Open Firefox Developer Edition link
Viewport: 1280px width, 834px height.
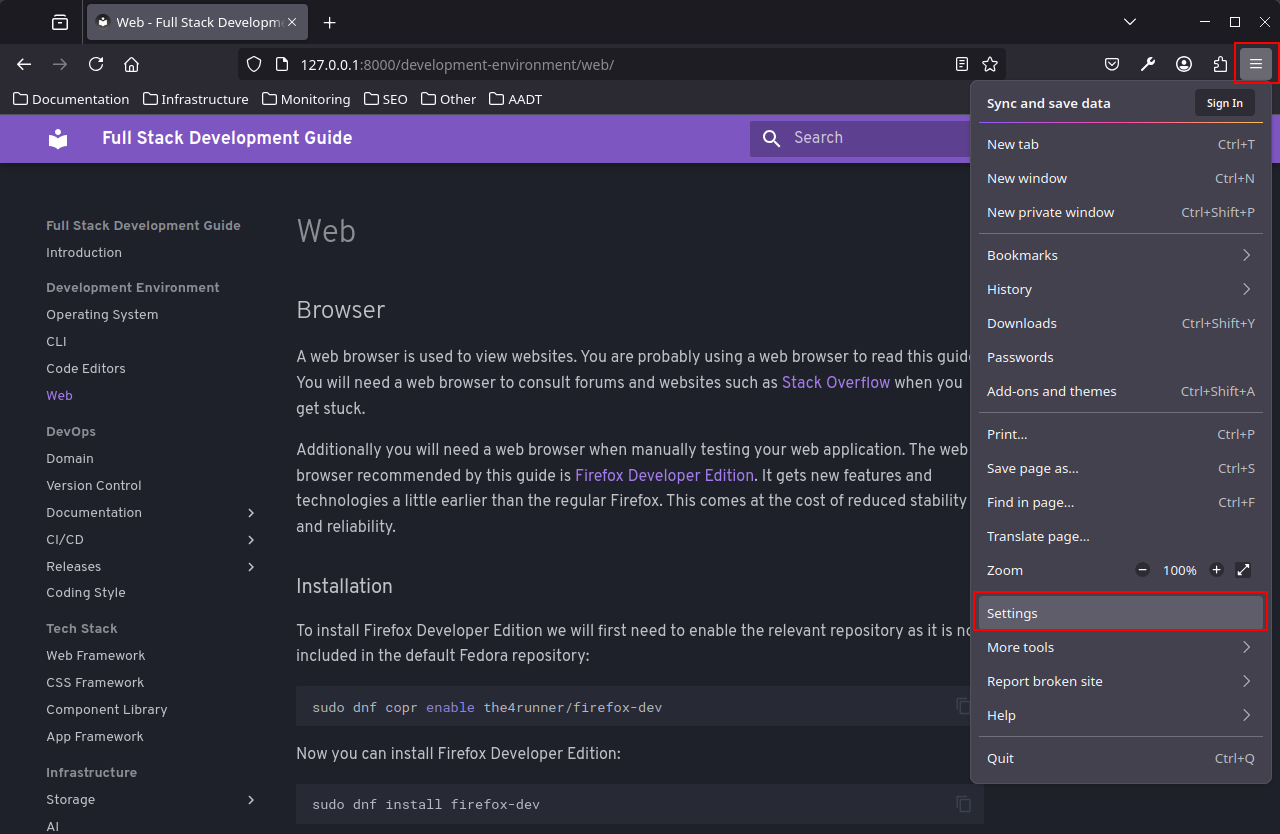[664, 475]
